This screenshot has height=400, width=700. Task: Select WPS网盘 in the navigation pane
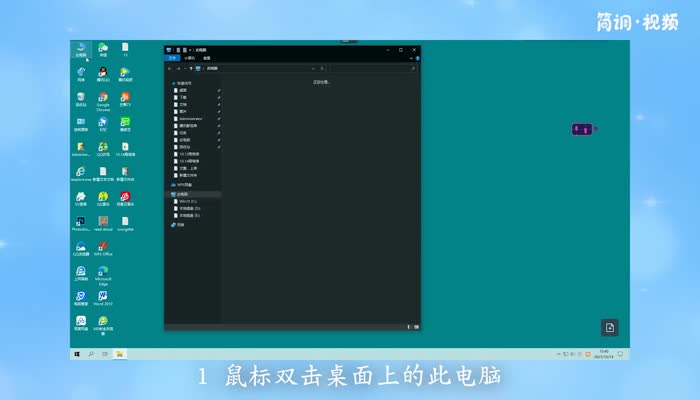(182, 184)
